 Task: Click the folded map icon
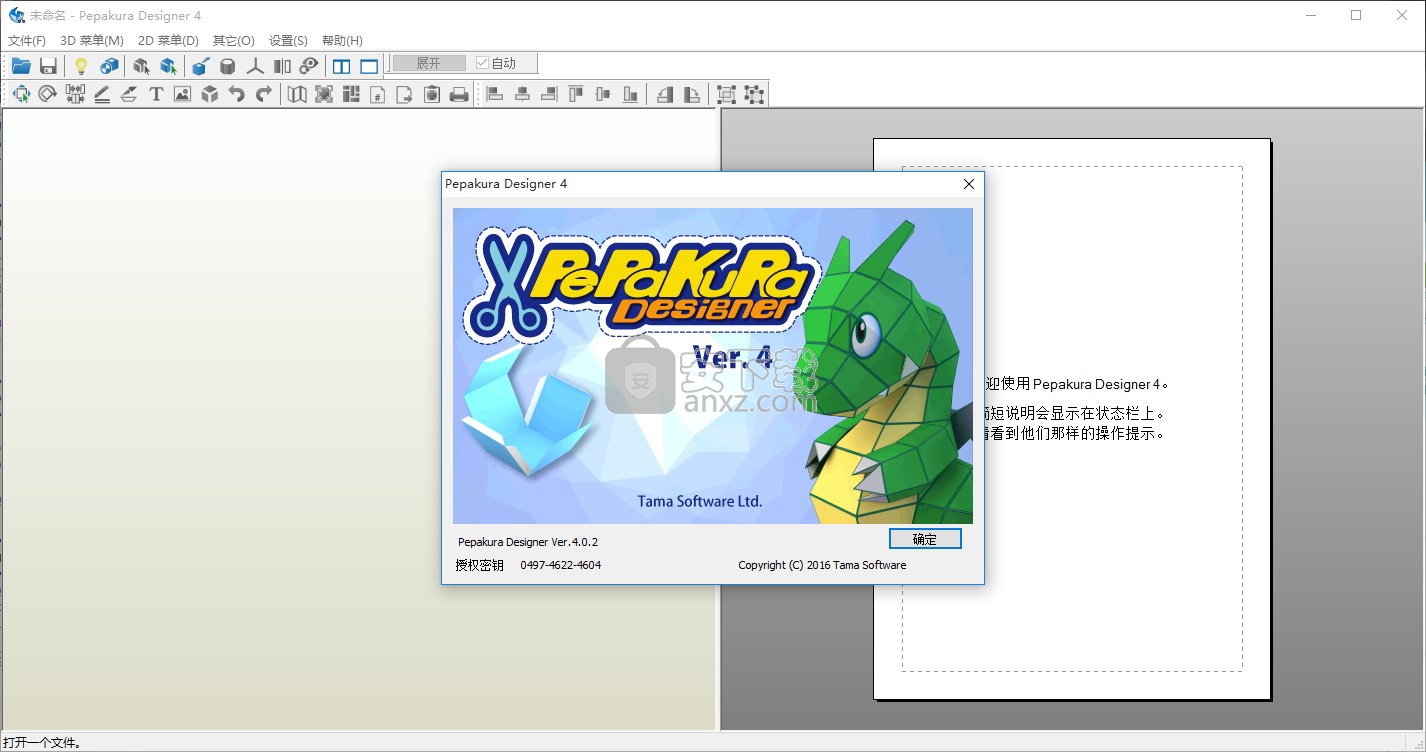pos(297,94)
